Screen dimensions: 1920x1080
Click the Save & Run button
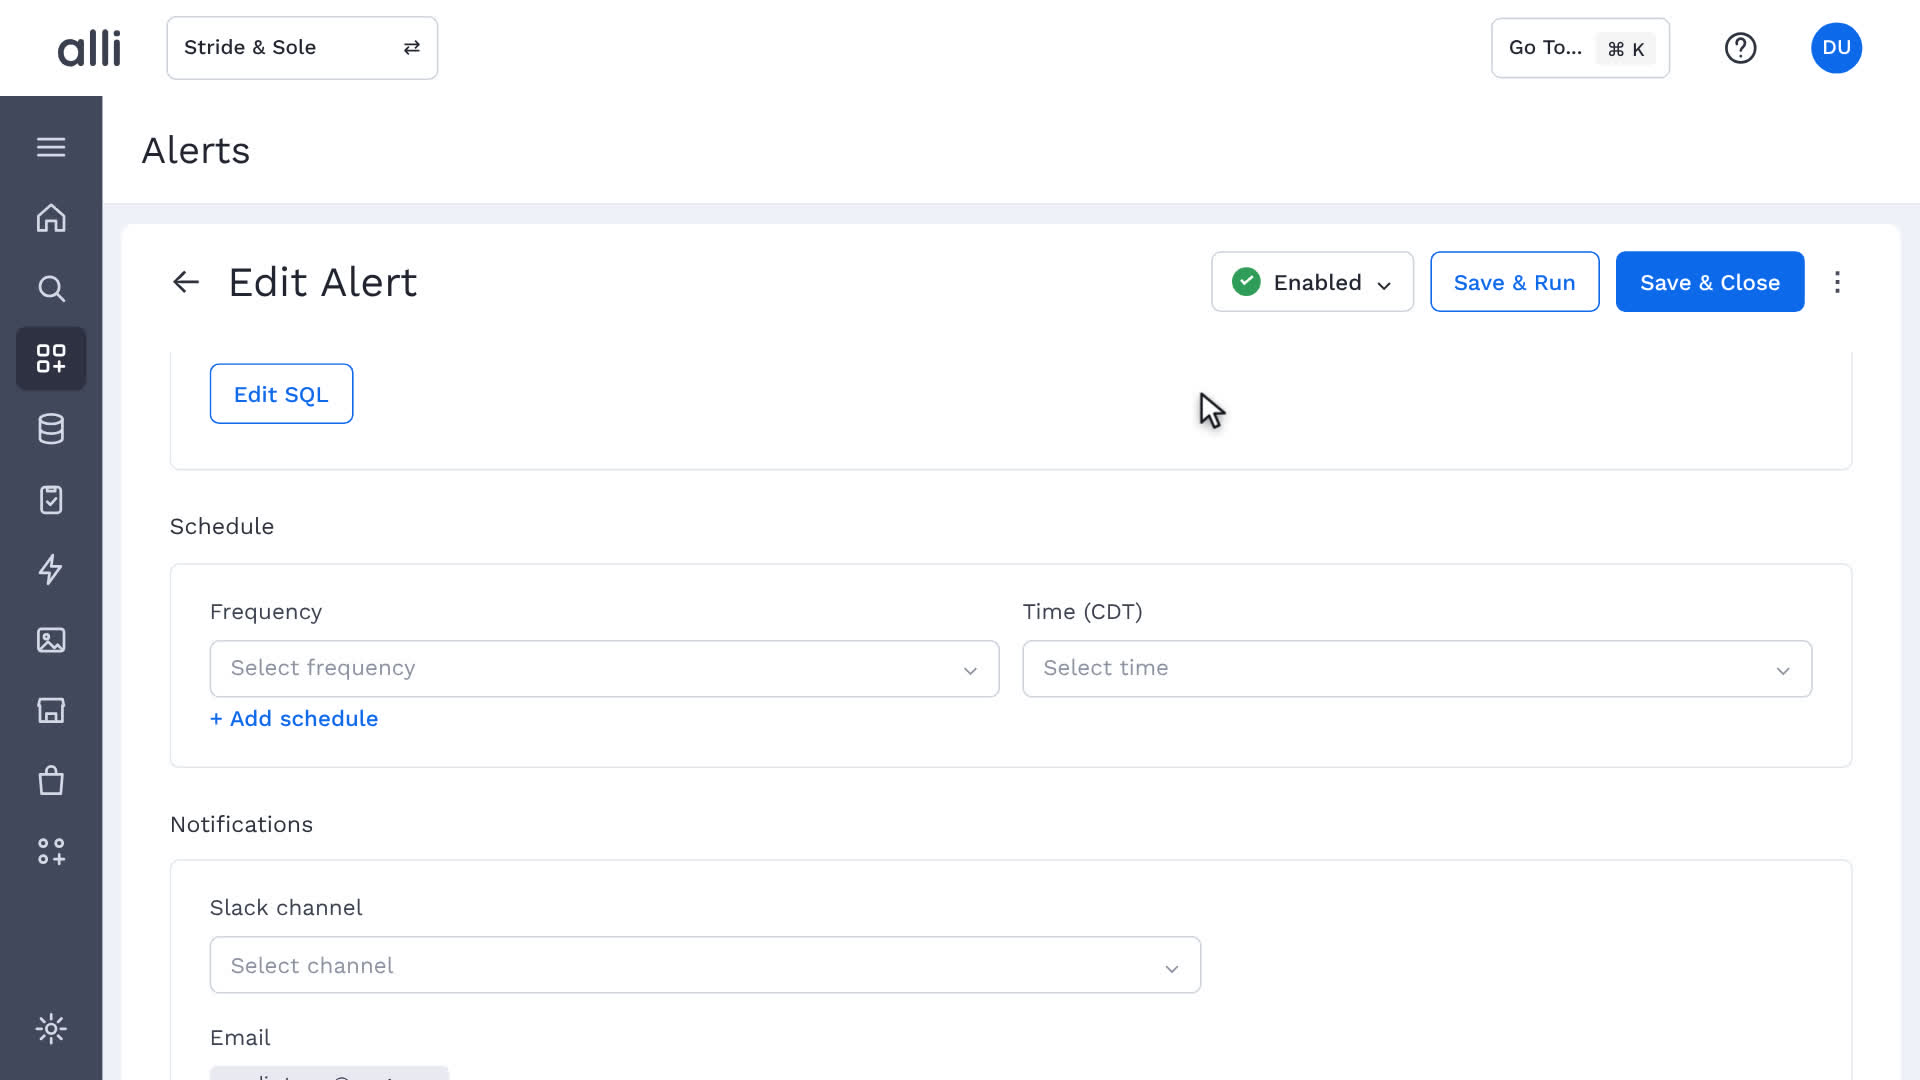[x=1514, y=282]
